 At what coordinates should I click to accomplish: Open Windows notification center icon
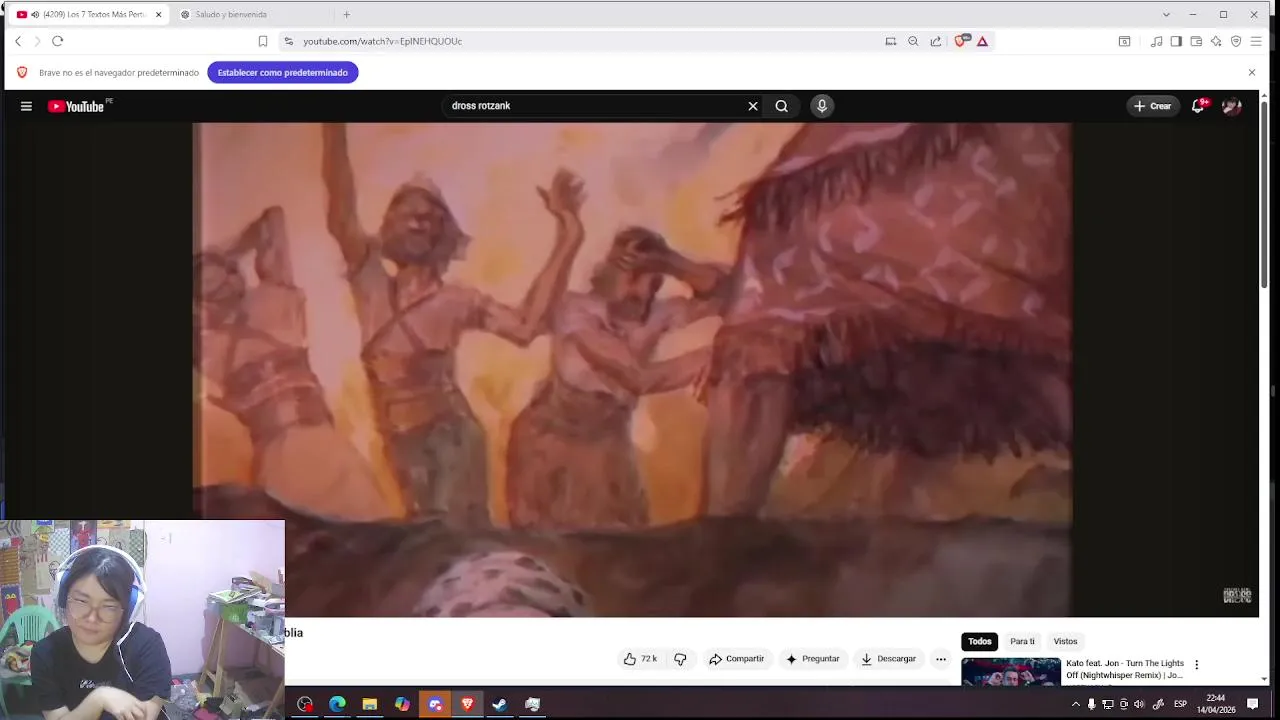pos(1252,704)
